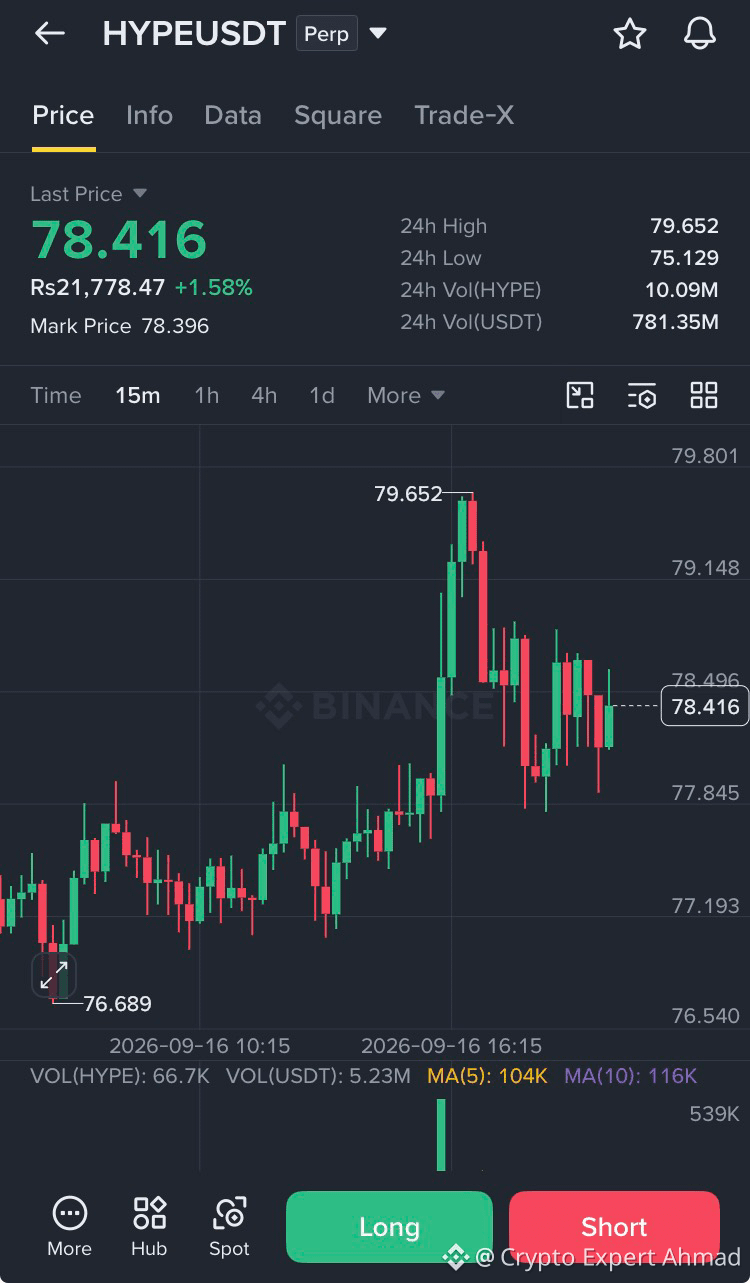Tap the back arrow icon
The width and height of the screenshot is (750, 1283).
[49, 34]
